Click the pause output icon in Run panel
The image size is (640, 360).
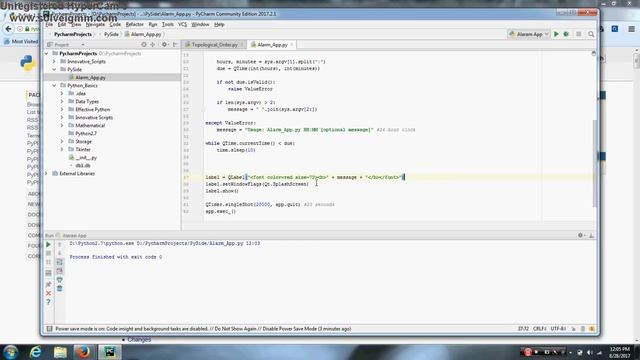click(x=48, y=262)
